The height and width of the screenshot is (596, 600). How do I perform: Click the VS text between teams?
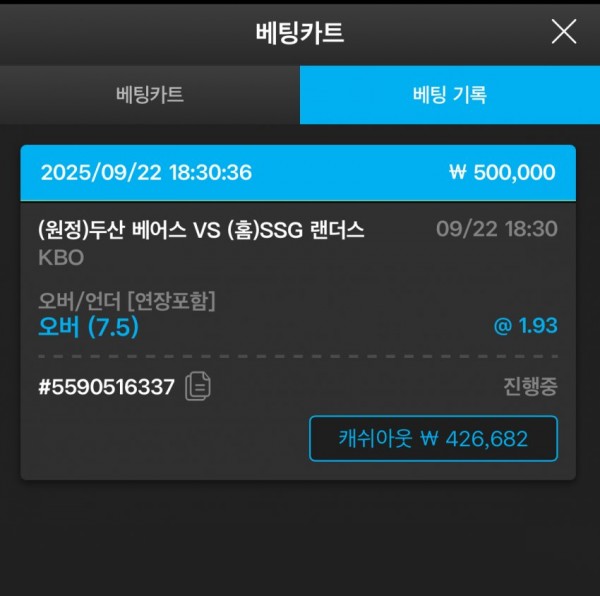207,231
